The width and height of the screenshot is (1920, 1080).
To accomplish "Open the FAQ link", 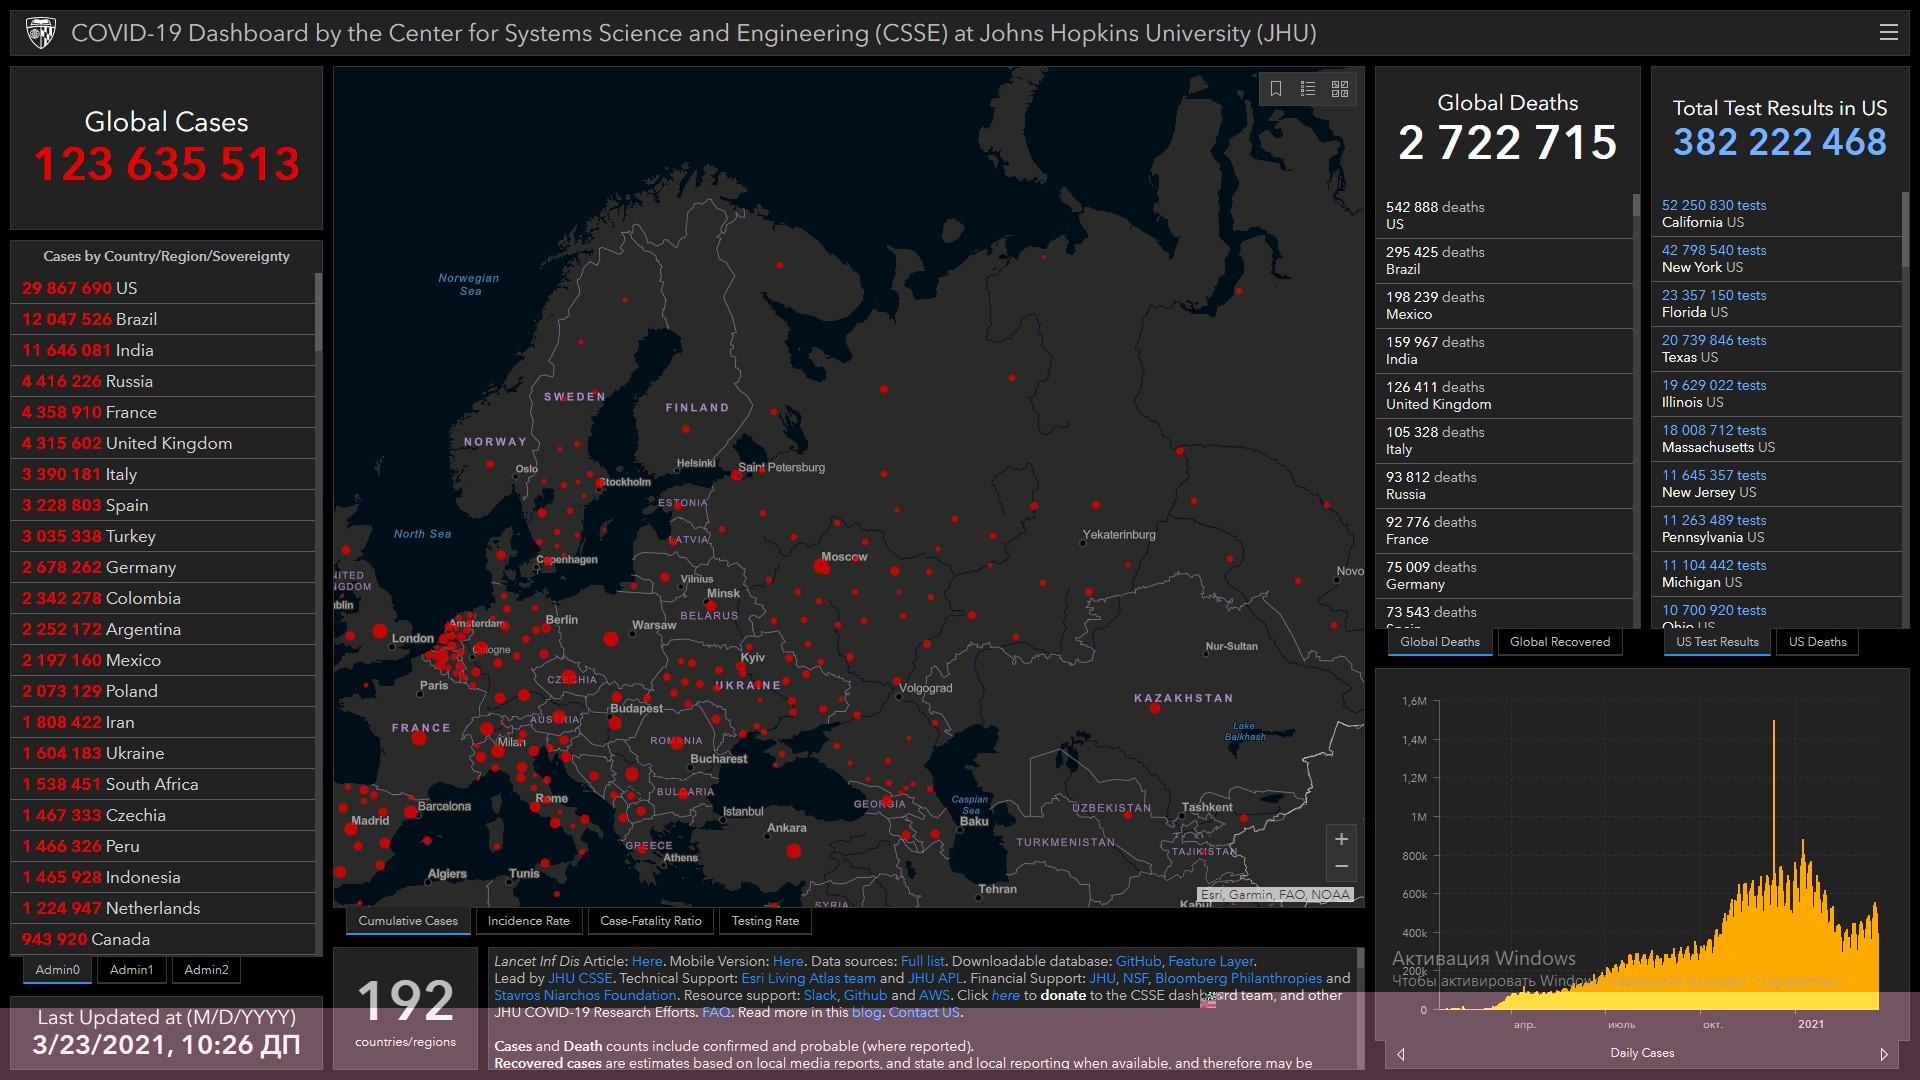I will click(715, 1012).
